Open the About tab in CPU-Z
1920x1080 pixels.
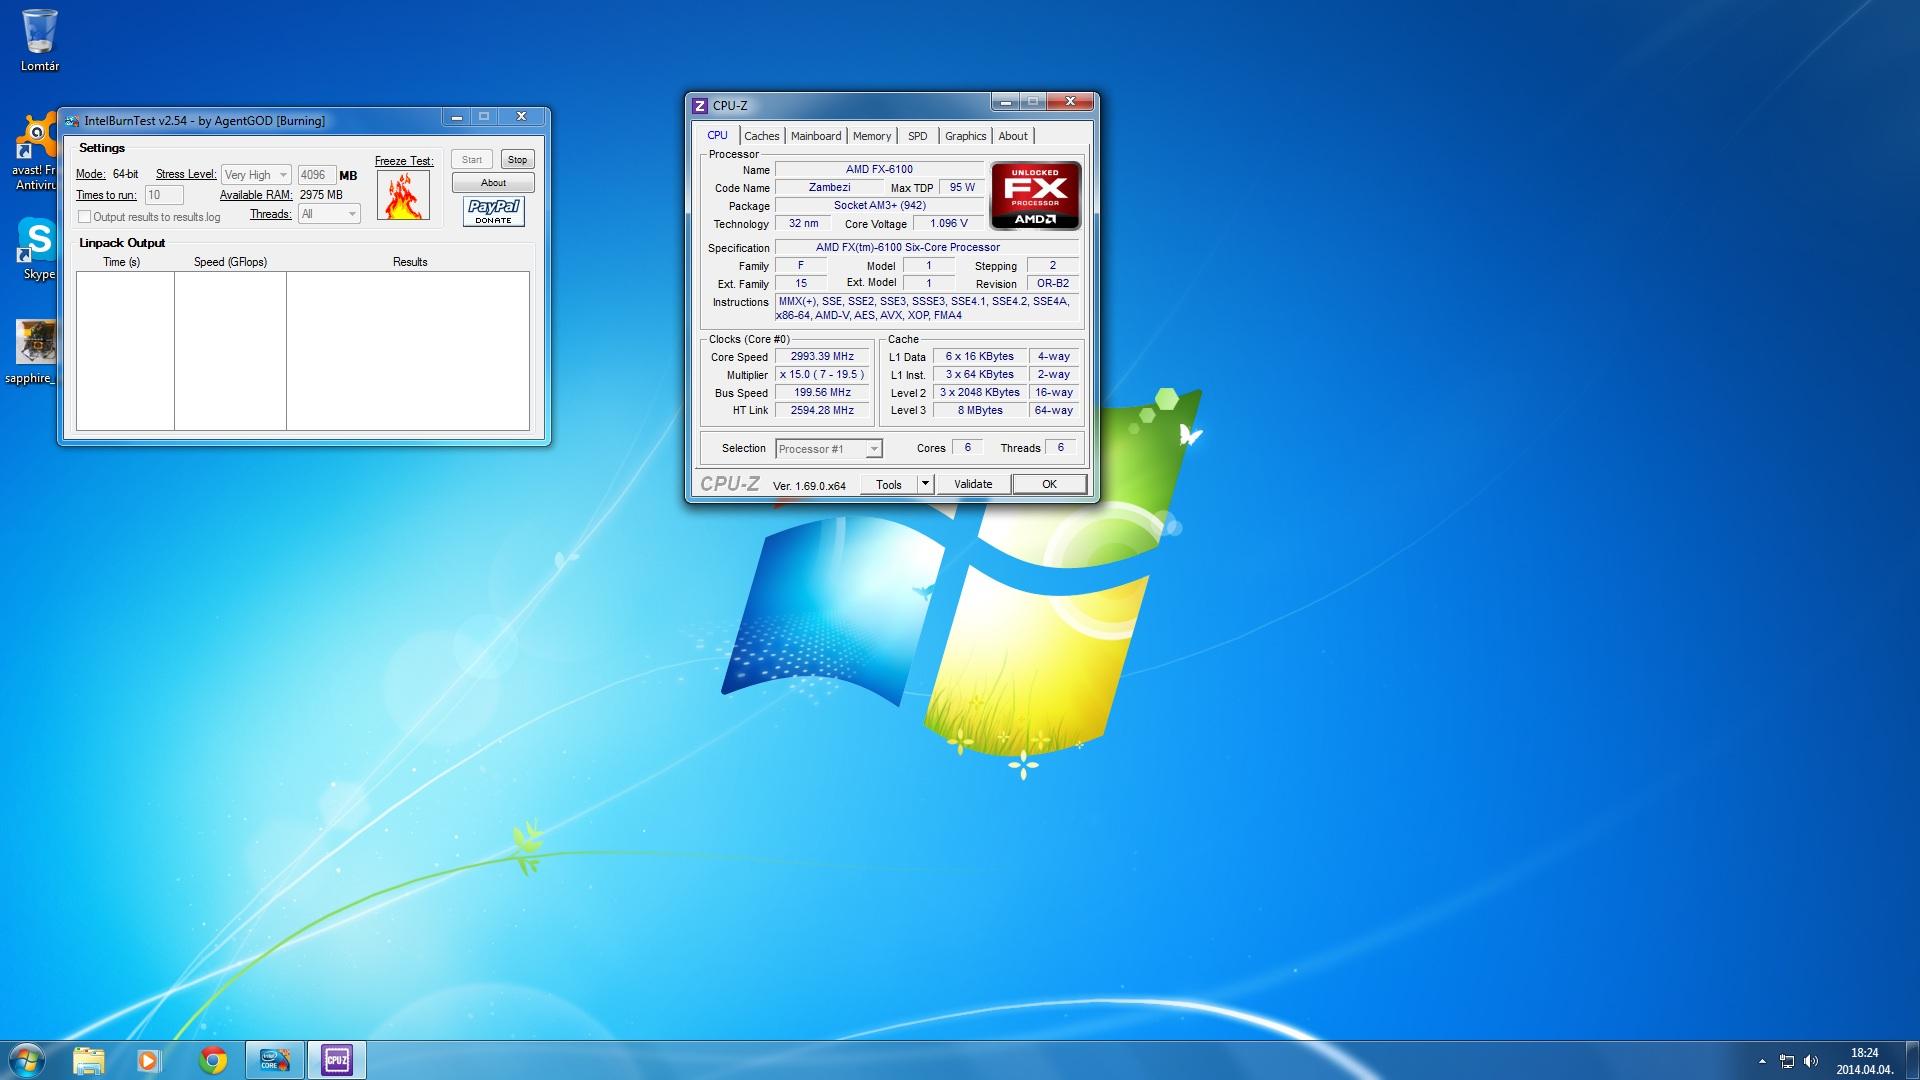pos(1012,136)
